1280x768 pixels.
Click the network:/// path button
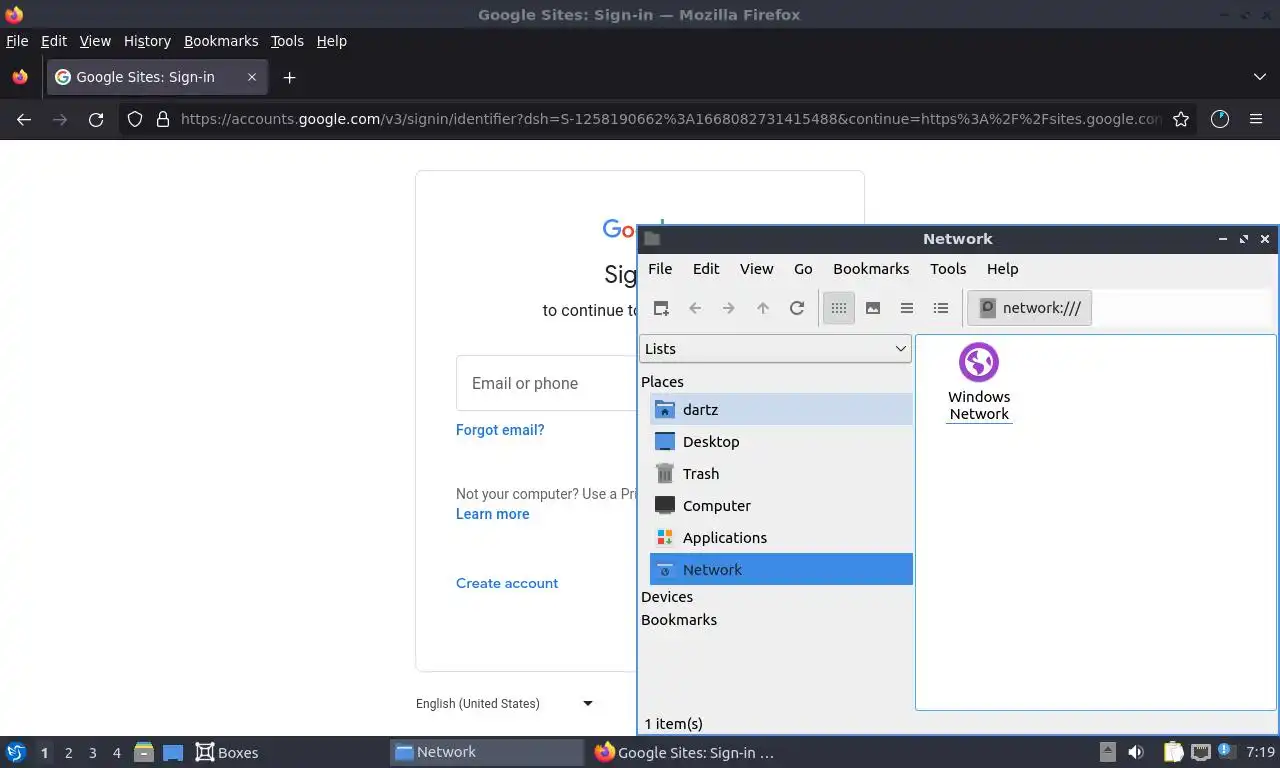1030,308
